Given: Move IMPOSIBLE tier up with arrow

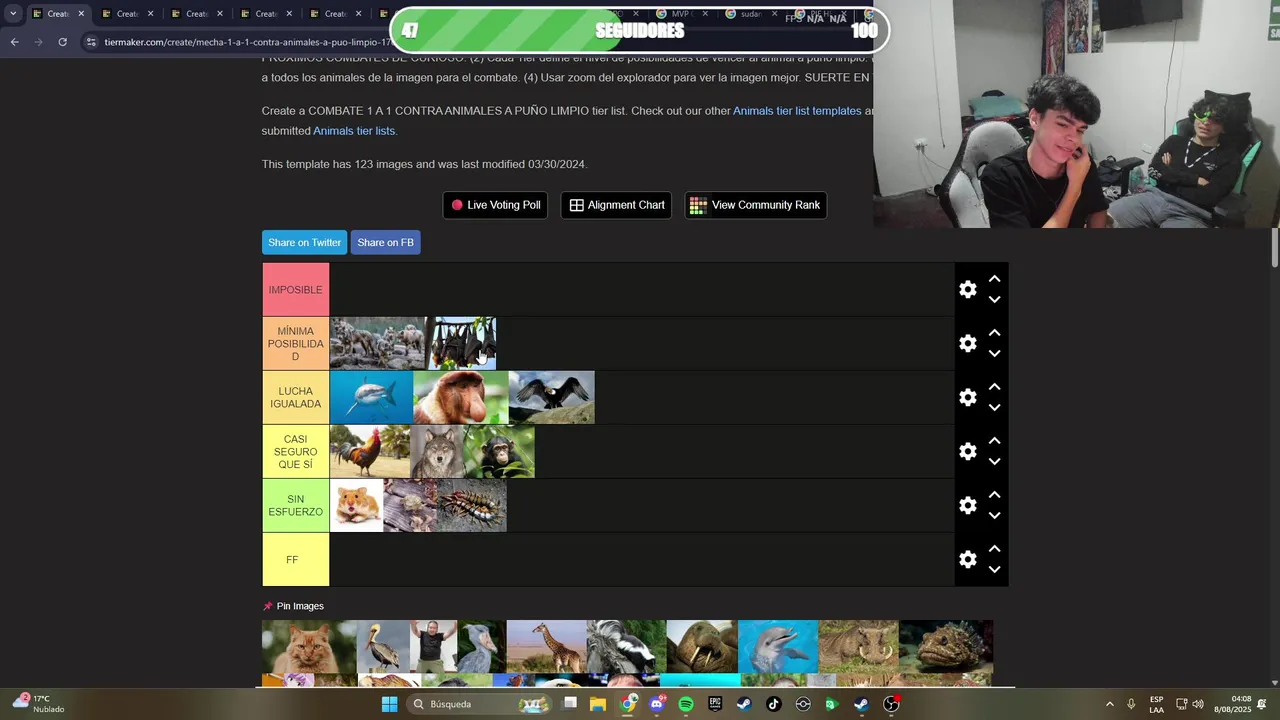Looking at the screenshot, I should coord(994,279).
